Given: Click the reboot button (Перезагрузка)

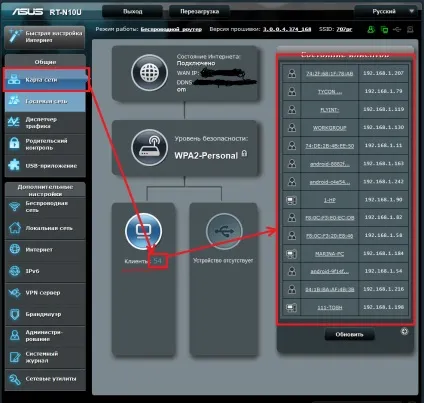Looking at the screenshot, I should coord(199,12).
